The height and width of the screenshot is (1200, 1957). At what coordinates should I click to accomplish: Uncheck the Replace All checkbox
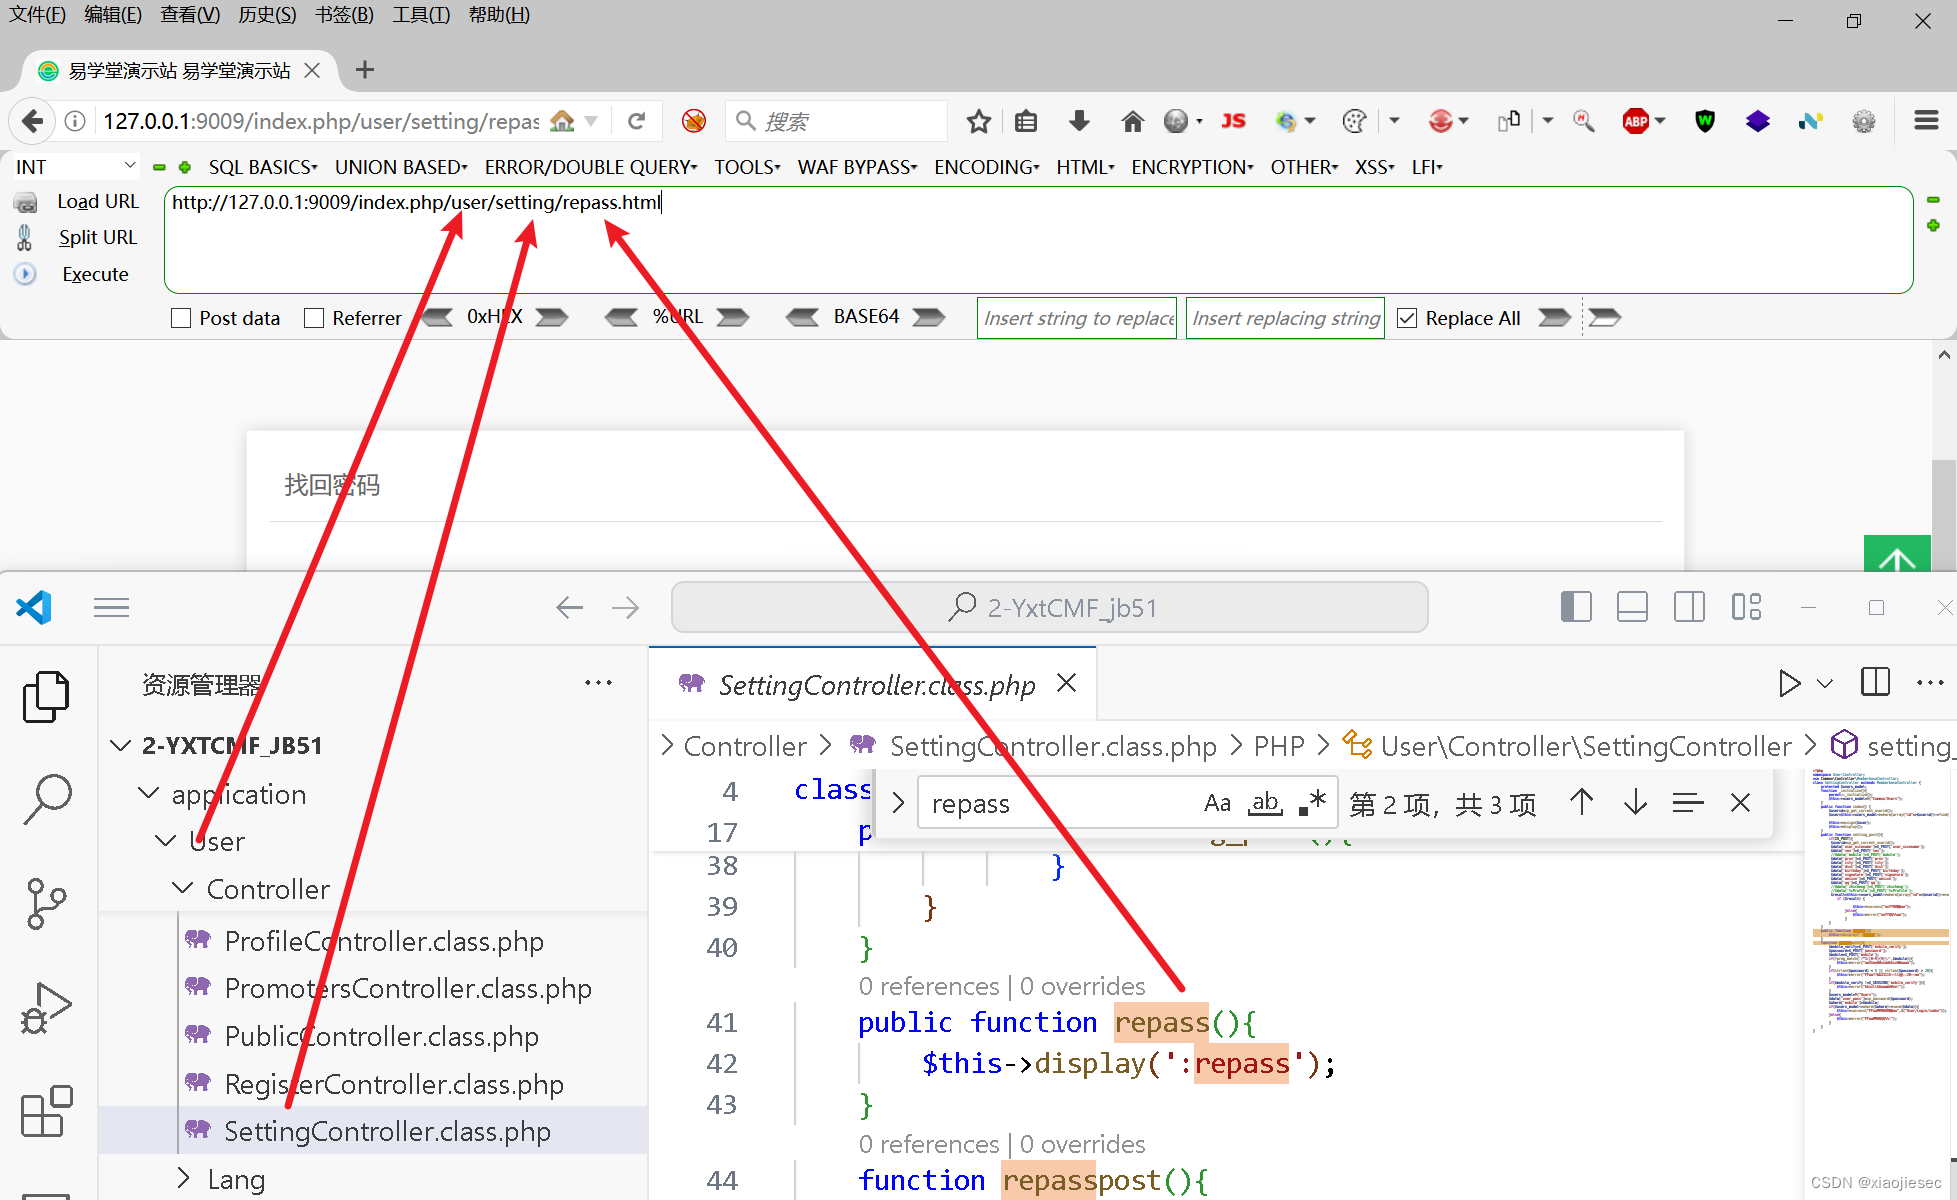tap(1407, 318)
